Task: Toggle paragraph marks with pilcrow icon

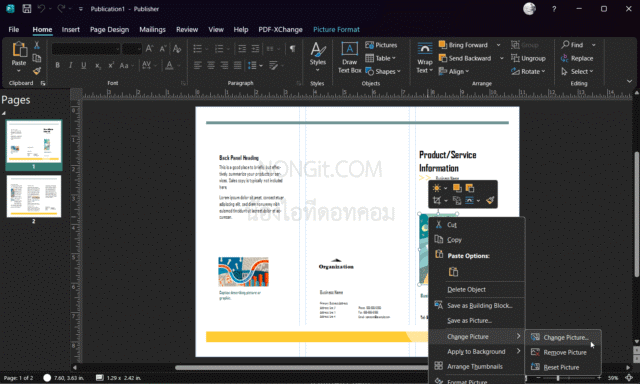Action: coord(293,49)
